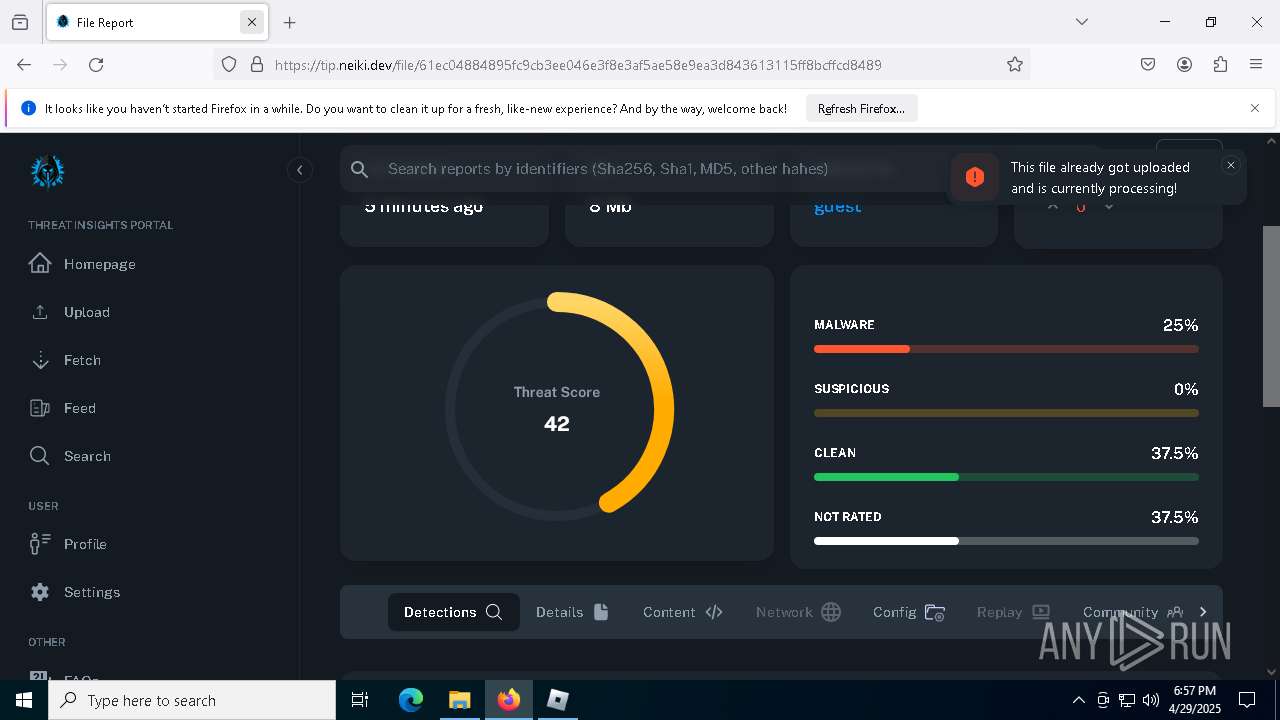
Task: Open File Explorer from the taskbar
Action: 459,700
